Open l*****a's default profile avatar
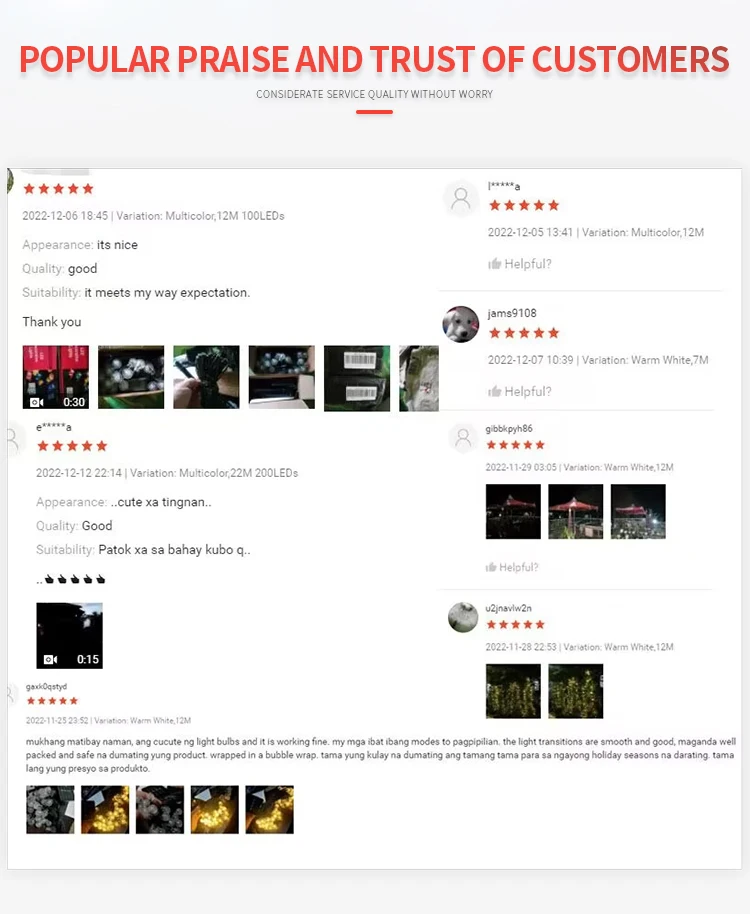The height and width of the screenshot is (914, 750). 461,198
